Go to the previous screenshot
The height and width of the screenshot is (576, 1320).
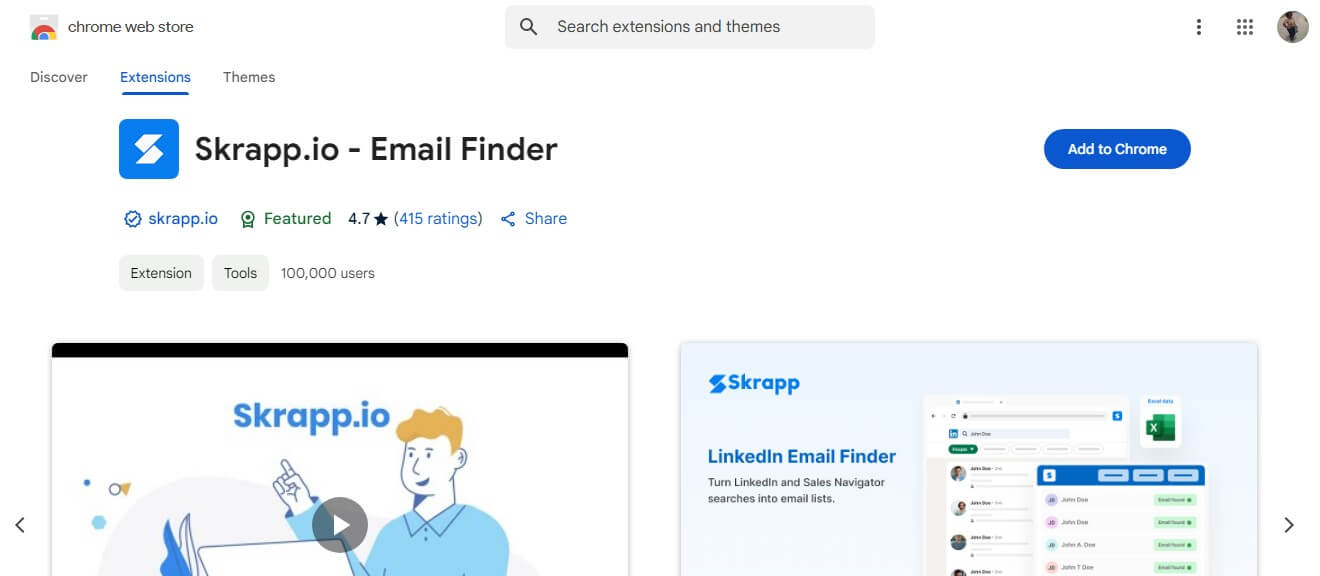(x=20, y=525)
